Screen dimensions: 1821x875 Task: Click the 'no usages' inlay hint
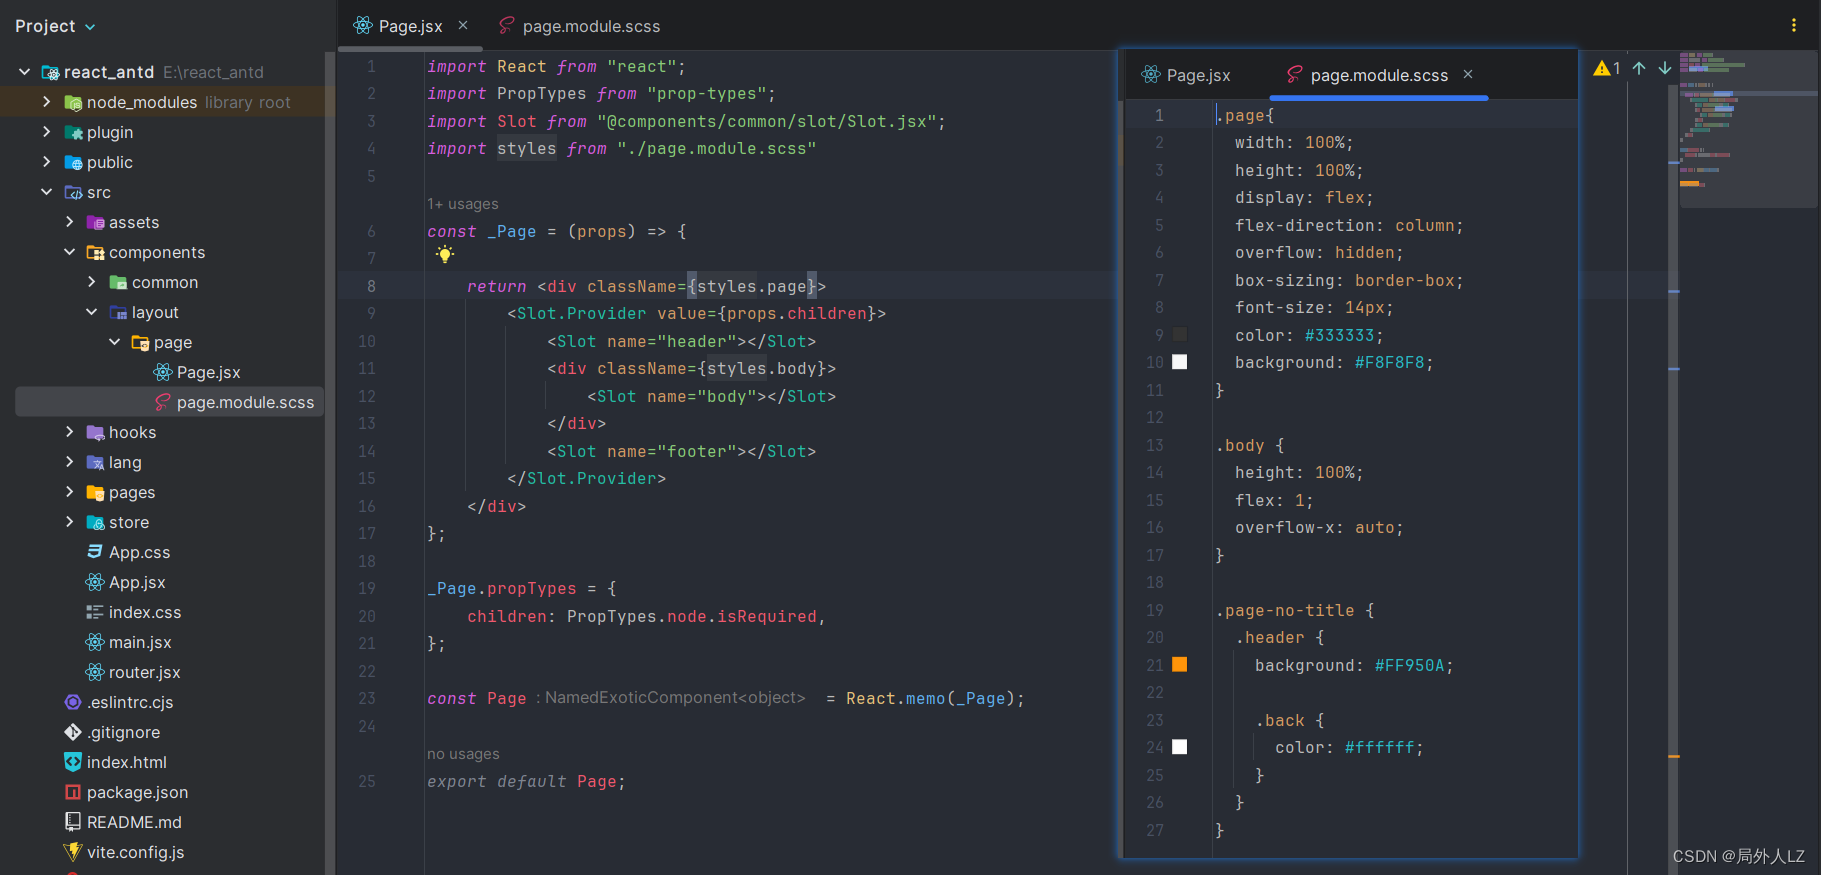pyautogui.click(x=463, y=754)
